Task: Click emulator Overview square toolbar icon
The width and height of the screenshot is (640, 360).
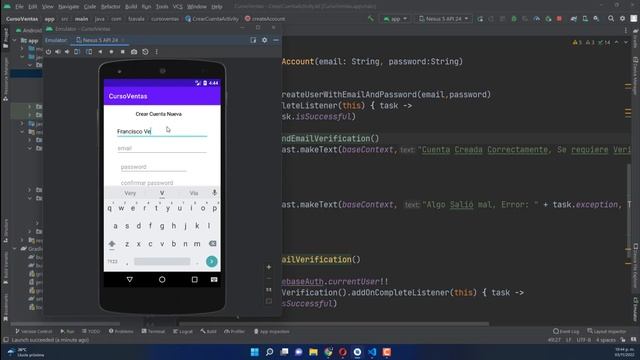Action: pyautogui.click(x=122, y=52)
